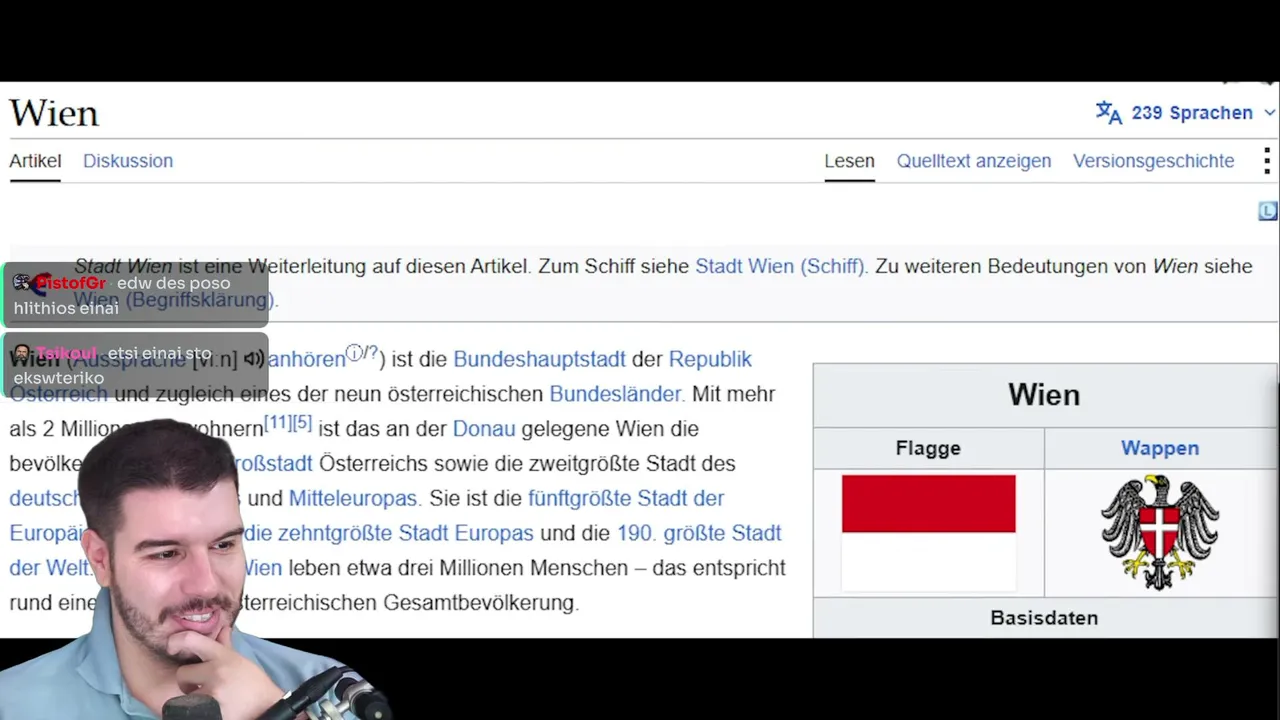Image resolution: width=1280 pixels, height=720 pixels.
Task: Click the large Wien page title
Action: pyautogui.click(x=54, y=114)
